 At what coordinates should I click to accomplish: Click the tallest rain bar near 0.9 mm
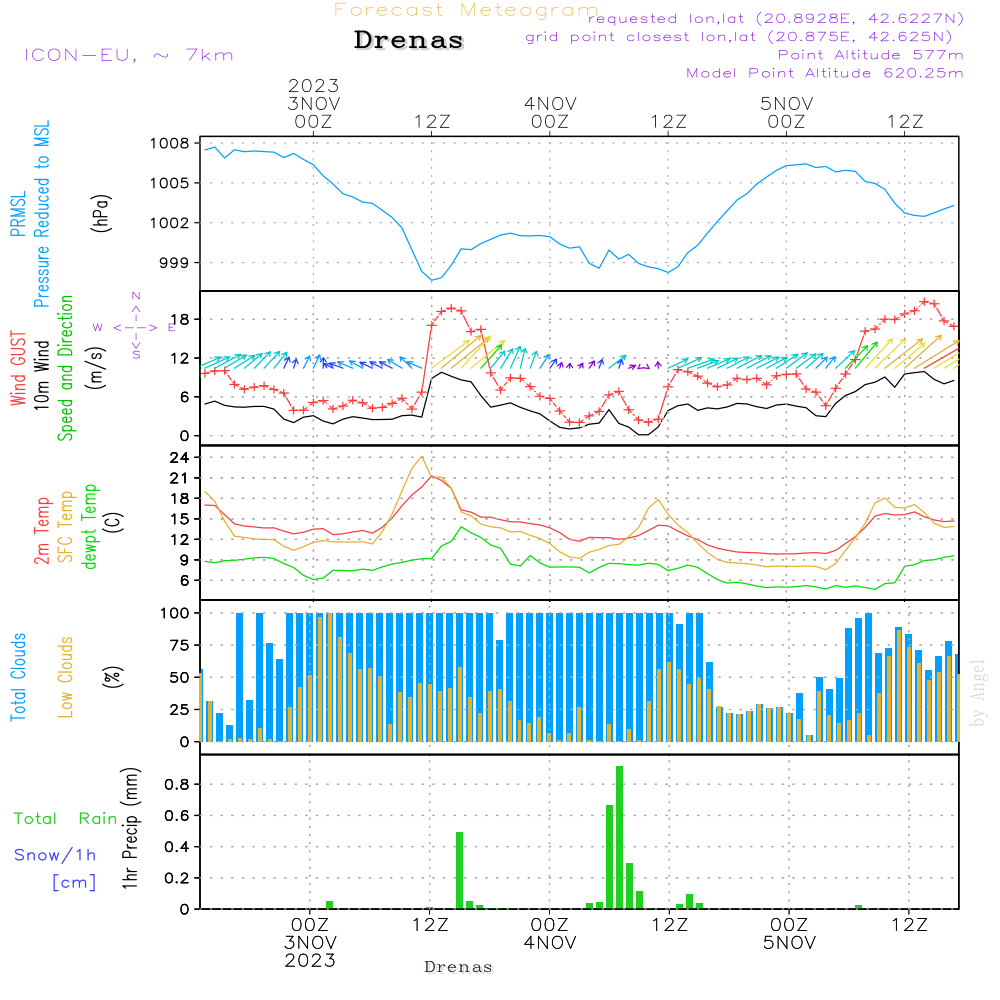[x=619, y=837]
